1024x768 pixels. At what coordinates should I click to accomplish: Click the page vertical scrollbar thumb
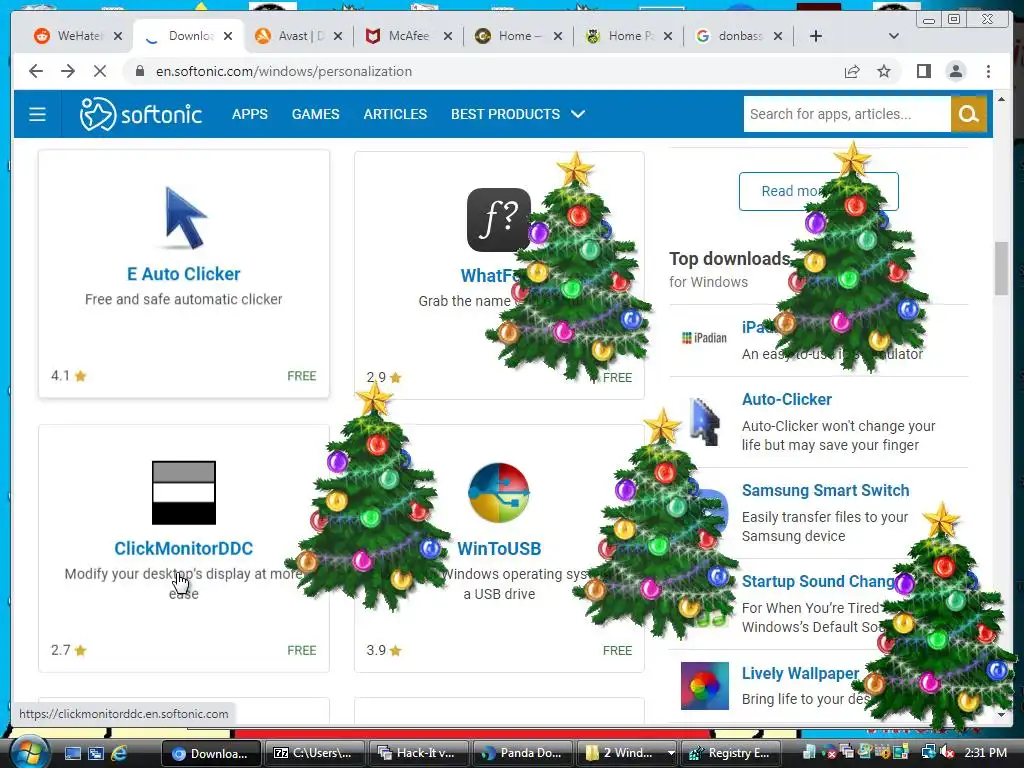pos(1001,268)
